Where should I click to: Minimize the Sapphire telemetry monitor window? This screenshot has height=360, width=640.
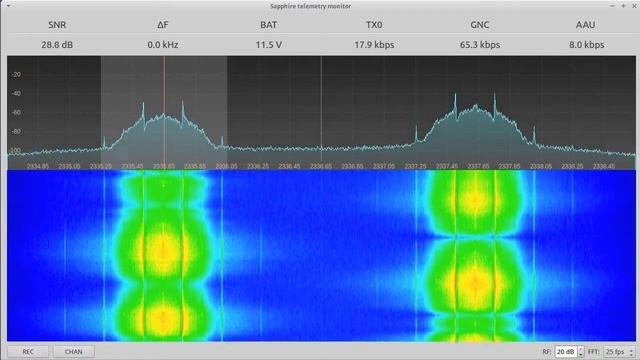click(x=612, y=6)
